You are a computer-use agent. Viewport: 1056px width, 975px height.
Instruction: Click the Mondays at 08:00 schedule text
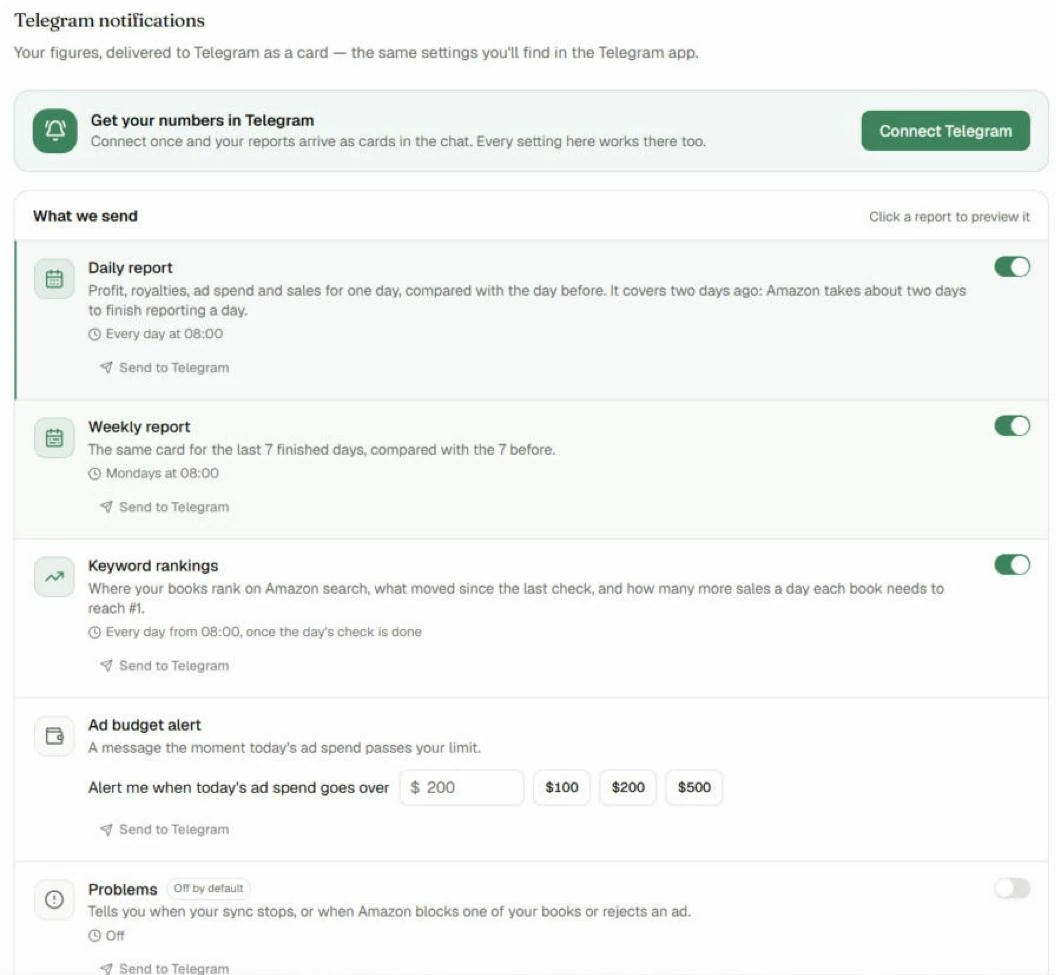162,473
